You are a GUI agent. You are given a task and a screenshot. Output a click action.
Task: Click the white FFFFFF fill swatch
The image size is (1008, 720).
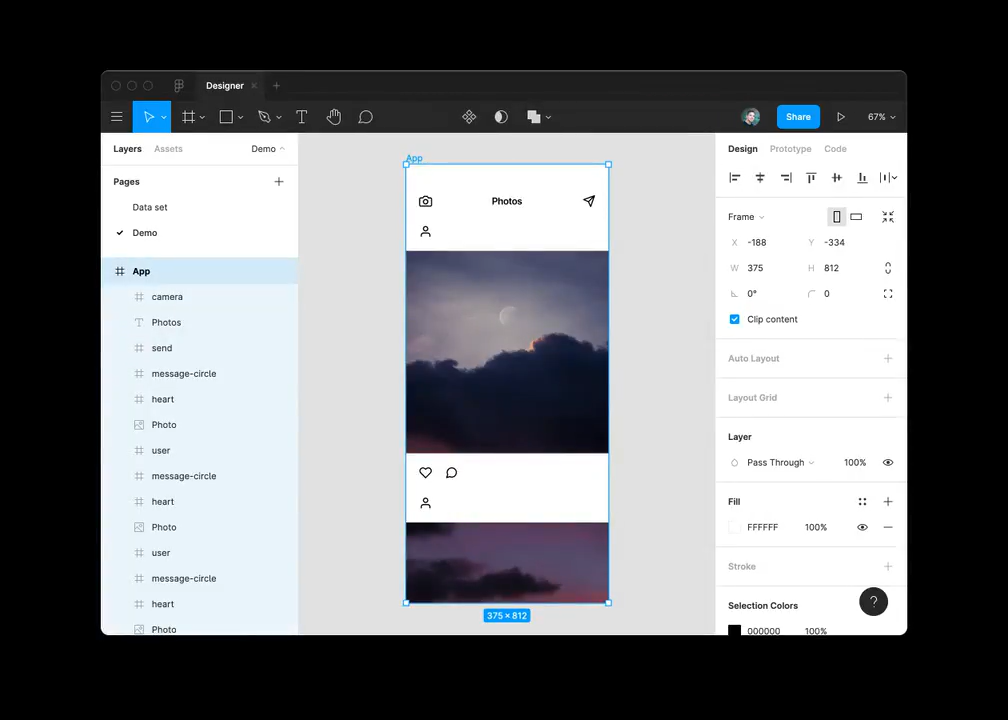pos(735,527)
